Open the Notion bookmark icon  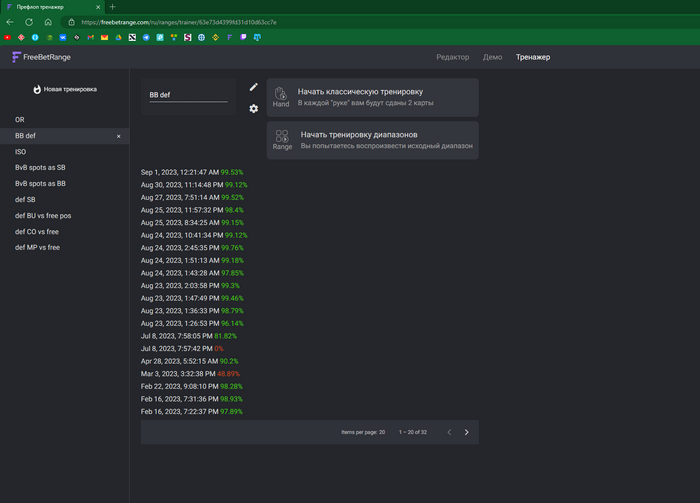132,37
